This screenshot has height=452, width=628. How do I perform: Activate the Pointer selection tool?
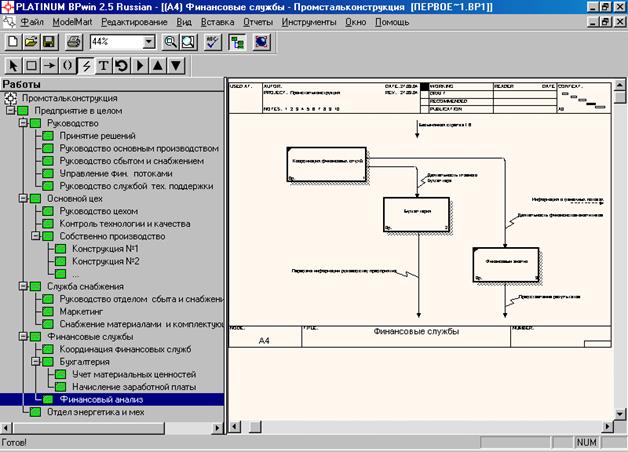[14, 66]
